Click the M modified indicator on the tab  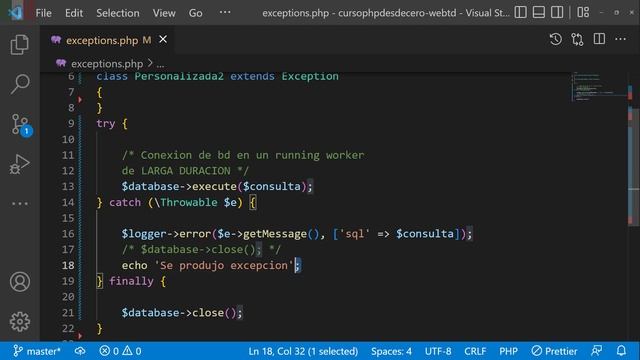tap(147, 40)
